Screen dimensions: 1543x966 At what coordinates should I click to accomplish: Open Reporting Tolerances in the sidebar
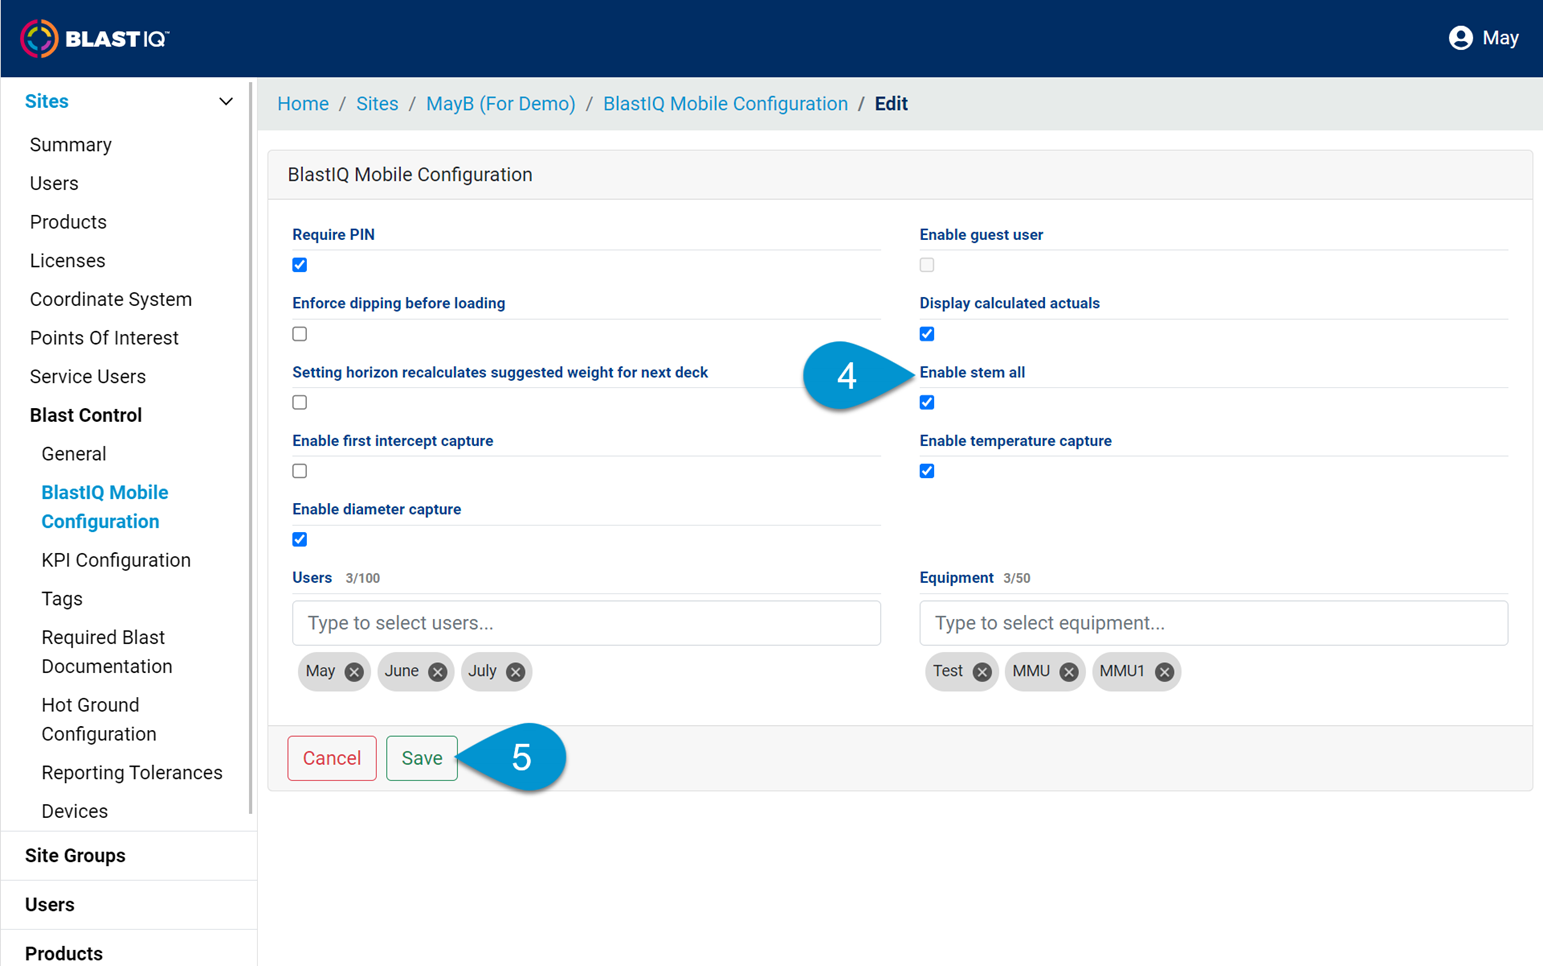click(132, 773)
